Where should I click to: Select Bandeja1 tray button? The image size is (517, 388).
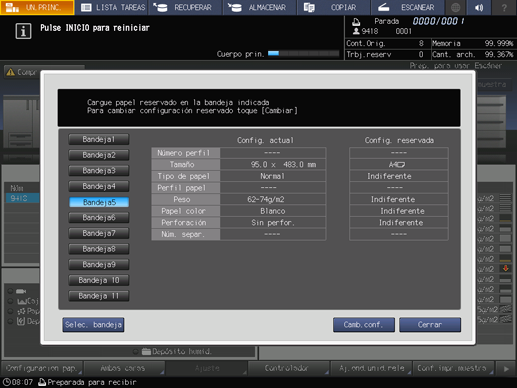[99, 139]
